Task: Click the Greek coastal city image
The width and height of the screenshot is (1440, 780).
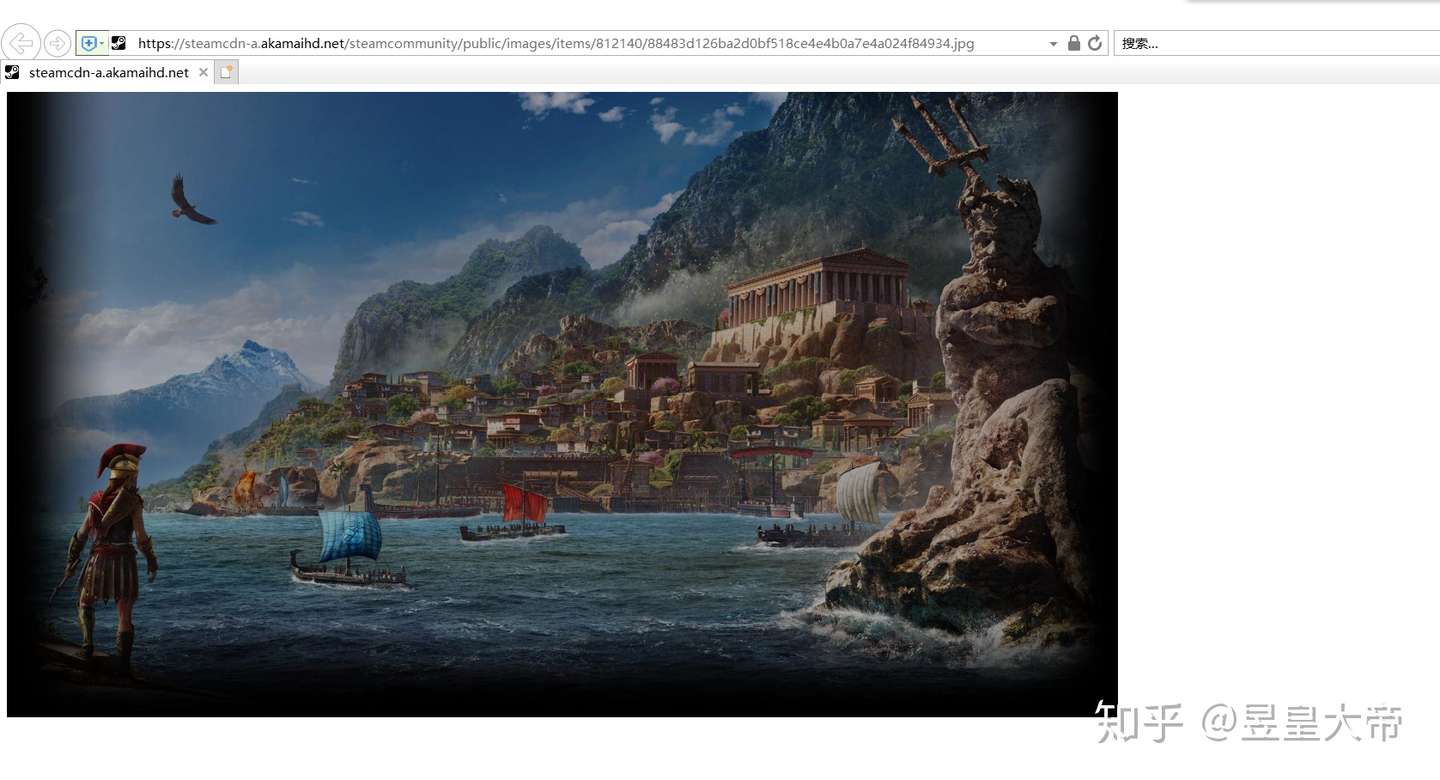Action: click(x=562, y=404)
